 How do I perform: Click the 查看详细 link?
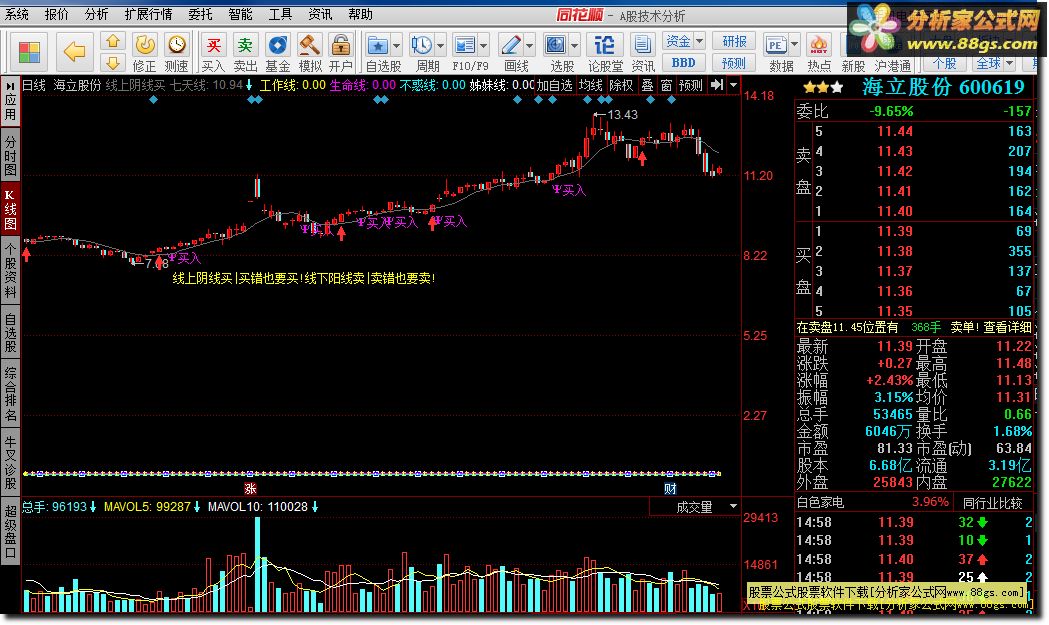coord(1007,327)
